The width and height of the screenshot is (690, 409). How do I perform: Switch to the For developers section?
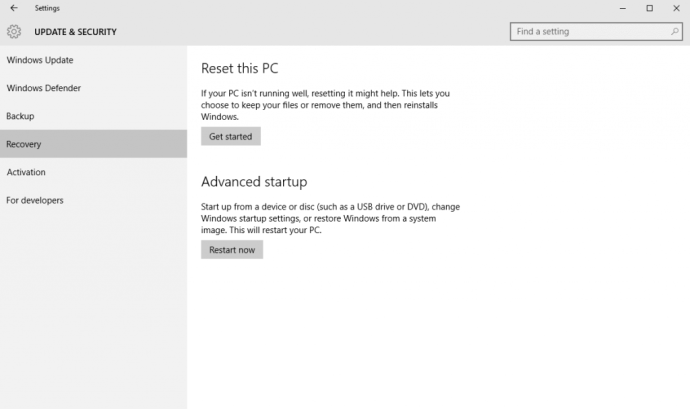[x=35, y=200]
